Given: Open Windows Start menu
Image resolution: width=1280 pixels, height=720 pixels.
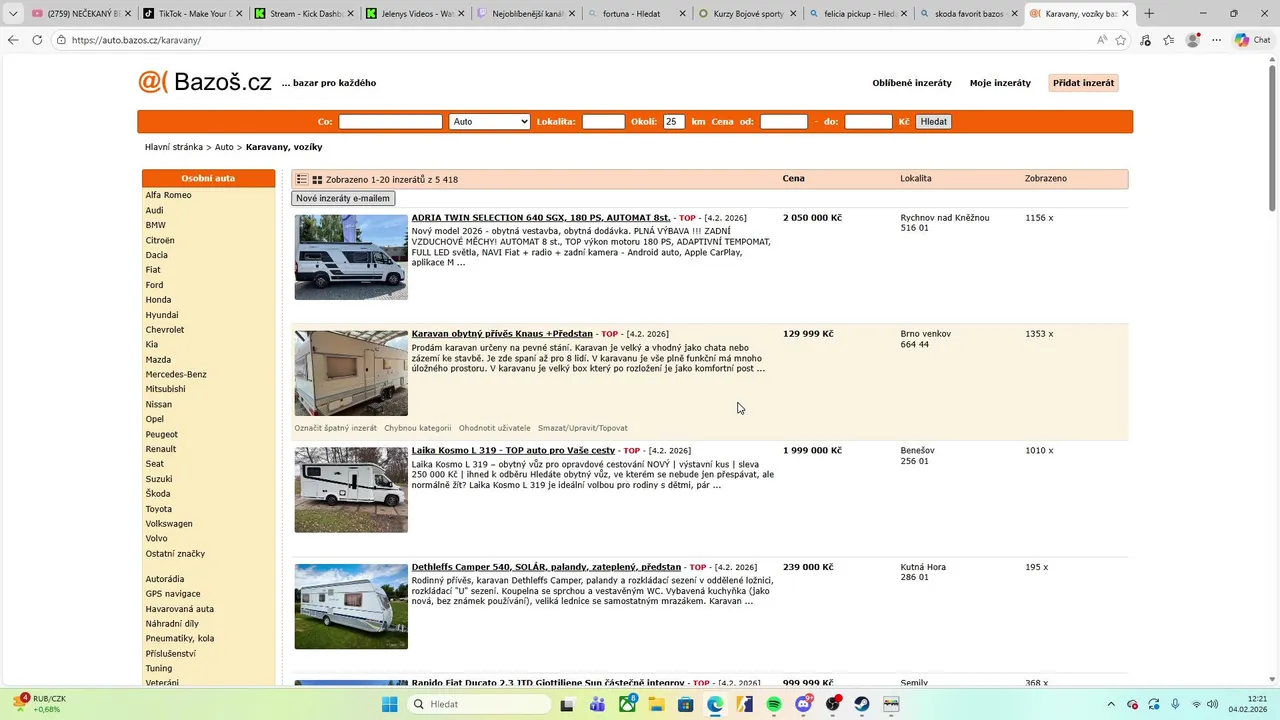Looking at the screenshot, I should (x=390, y=704).
